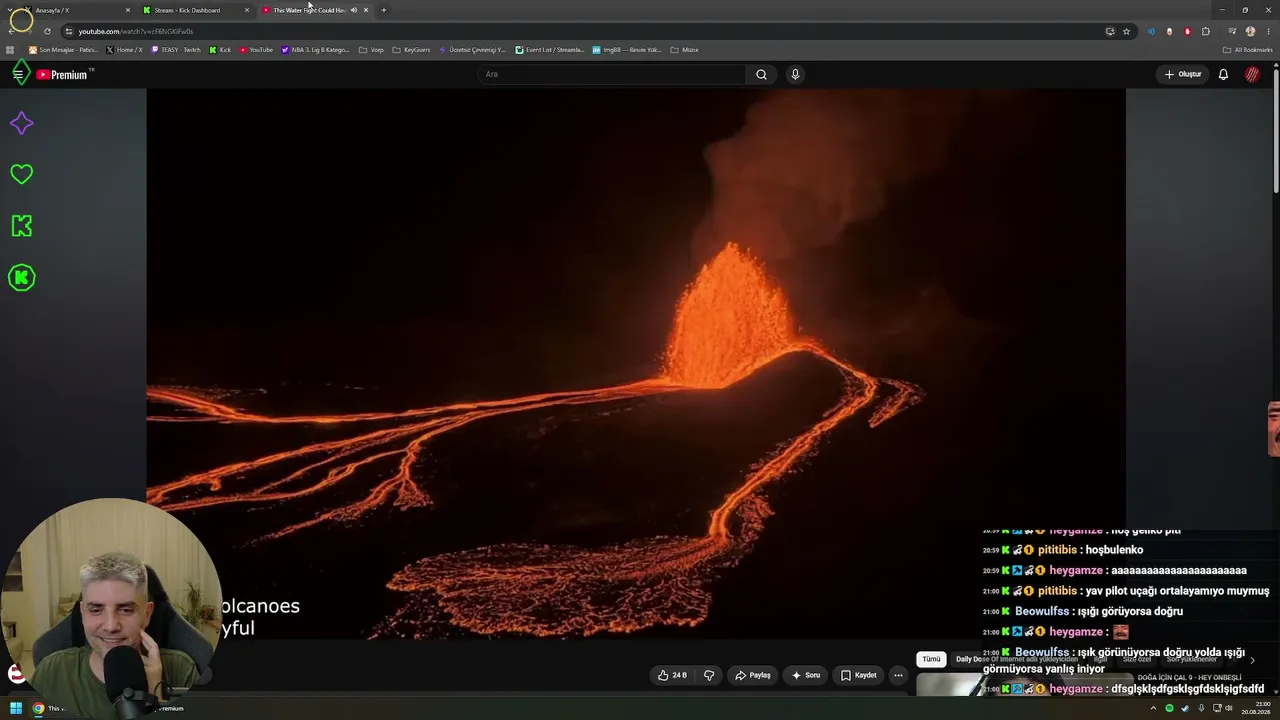Go to the YouTube Premium home logo

click(64, 75)
